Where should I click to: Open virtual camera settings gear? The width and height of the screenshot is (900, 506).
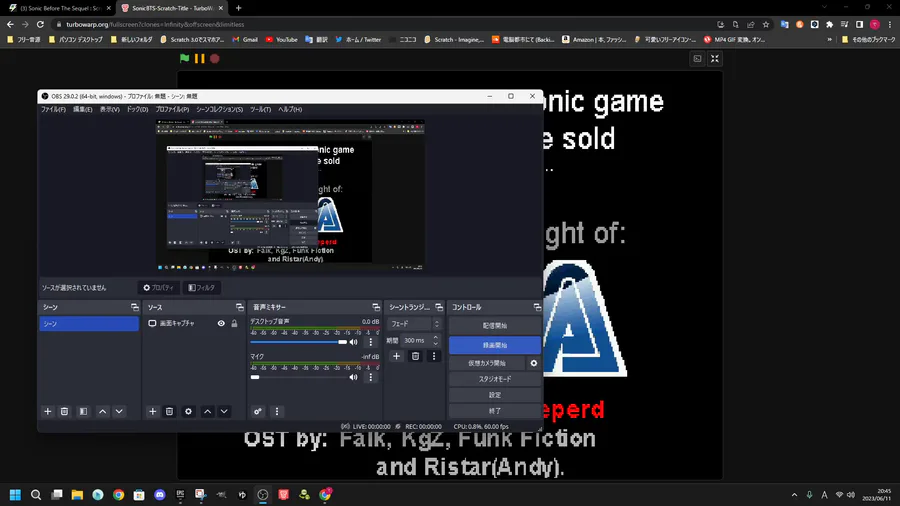pos(534,363)
